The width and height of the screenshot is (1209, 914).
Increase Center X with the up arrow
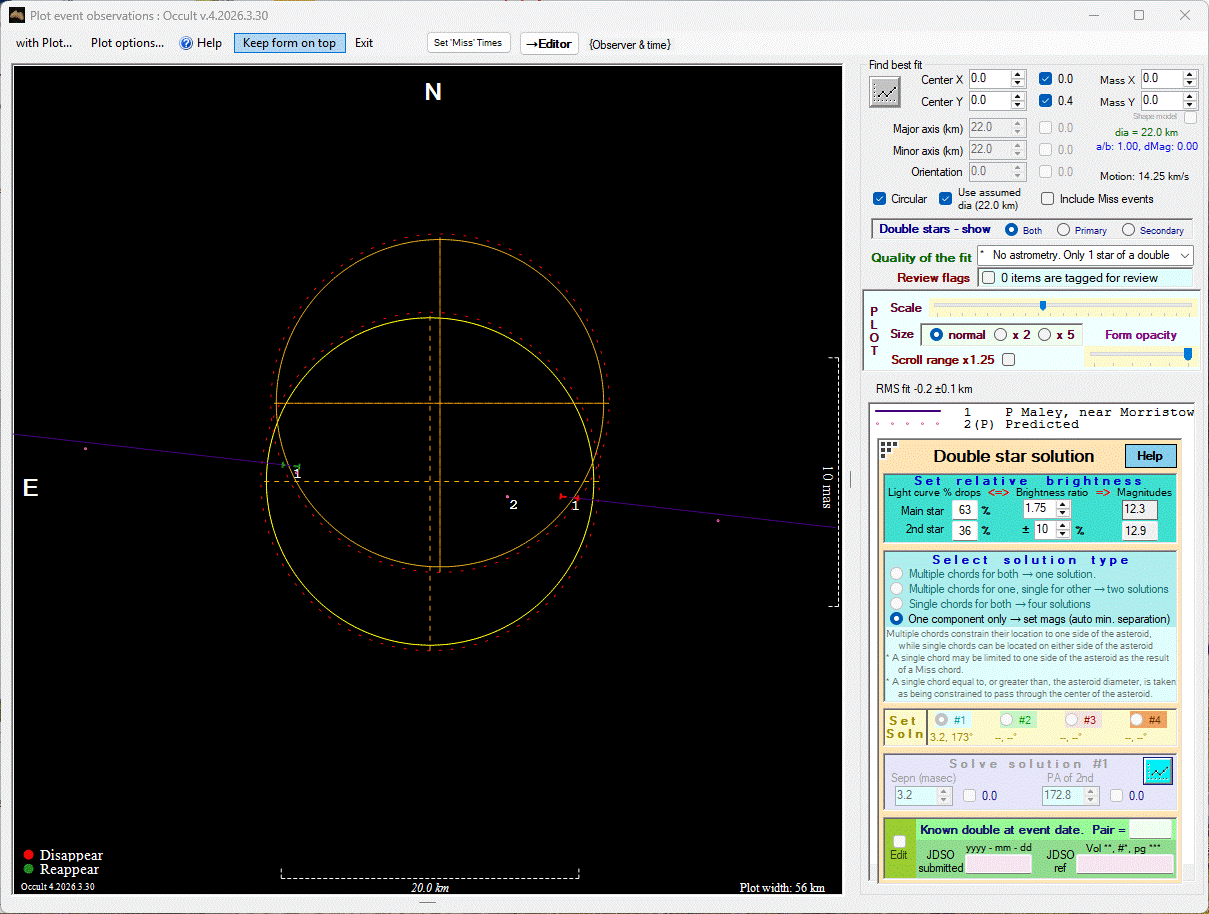click(x=1018, y=75)
